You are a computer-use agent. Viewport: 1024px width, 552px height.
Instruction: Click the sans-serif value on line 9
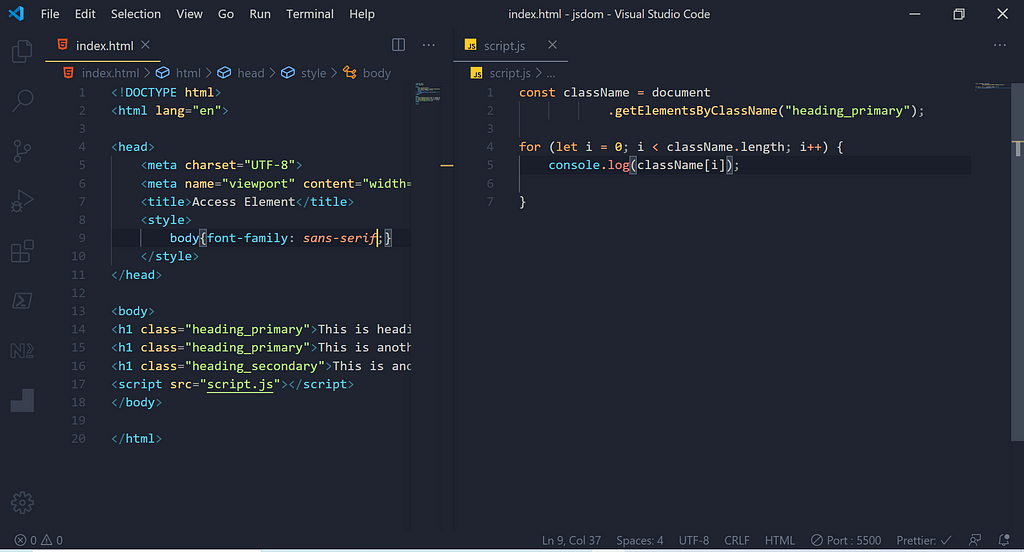[340, 238]
